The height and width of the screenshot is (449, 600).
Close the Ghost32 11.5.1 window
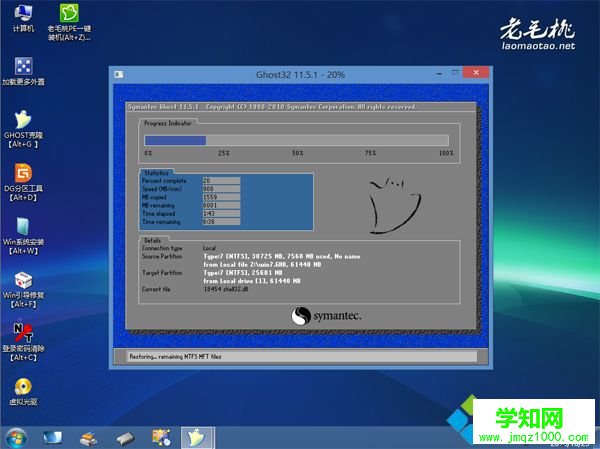(x=476, y=72)
